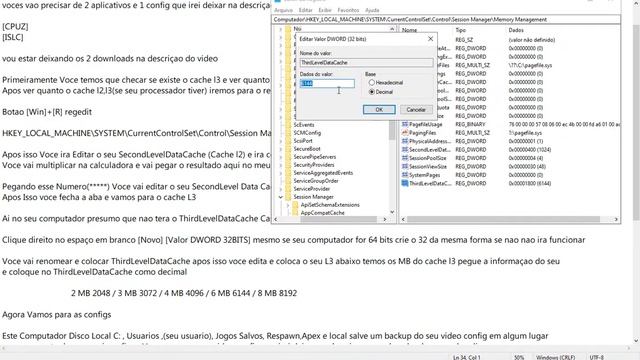Click the SystemPages value icon
640x360 pixels.
click(x=405, y=175)
